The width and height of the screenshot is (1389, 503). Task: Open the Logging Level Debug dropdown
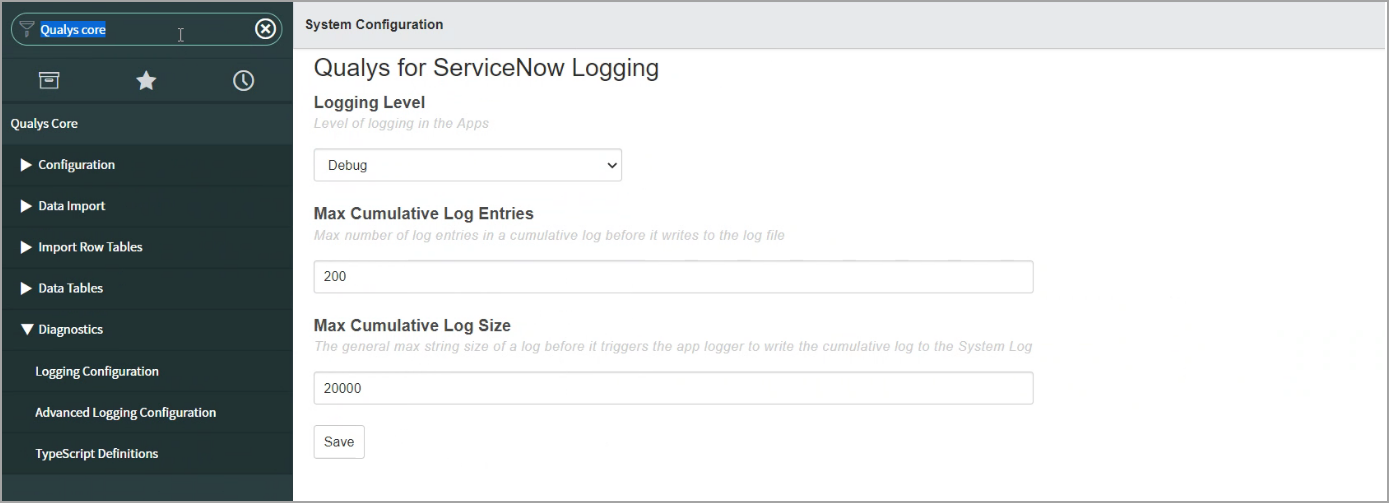pyautogui.click(x=468, y=165)
